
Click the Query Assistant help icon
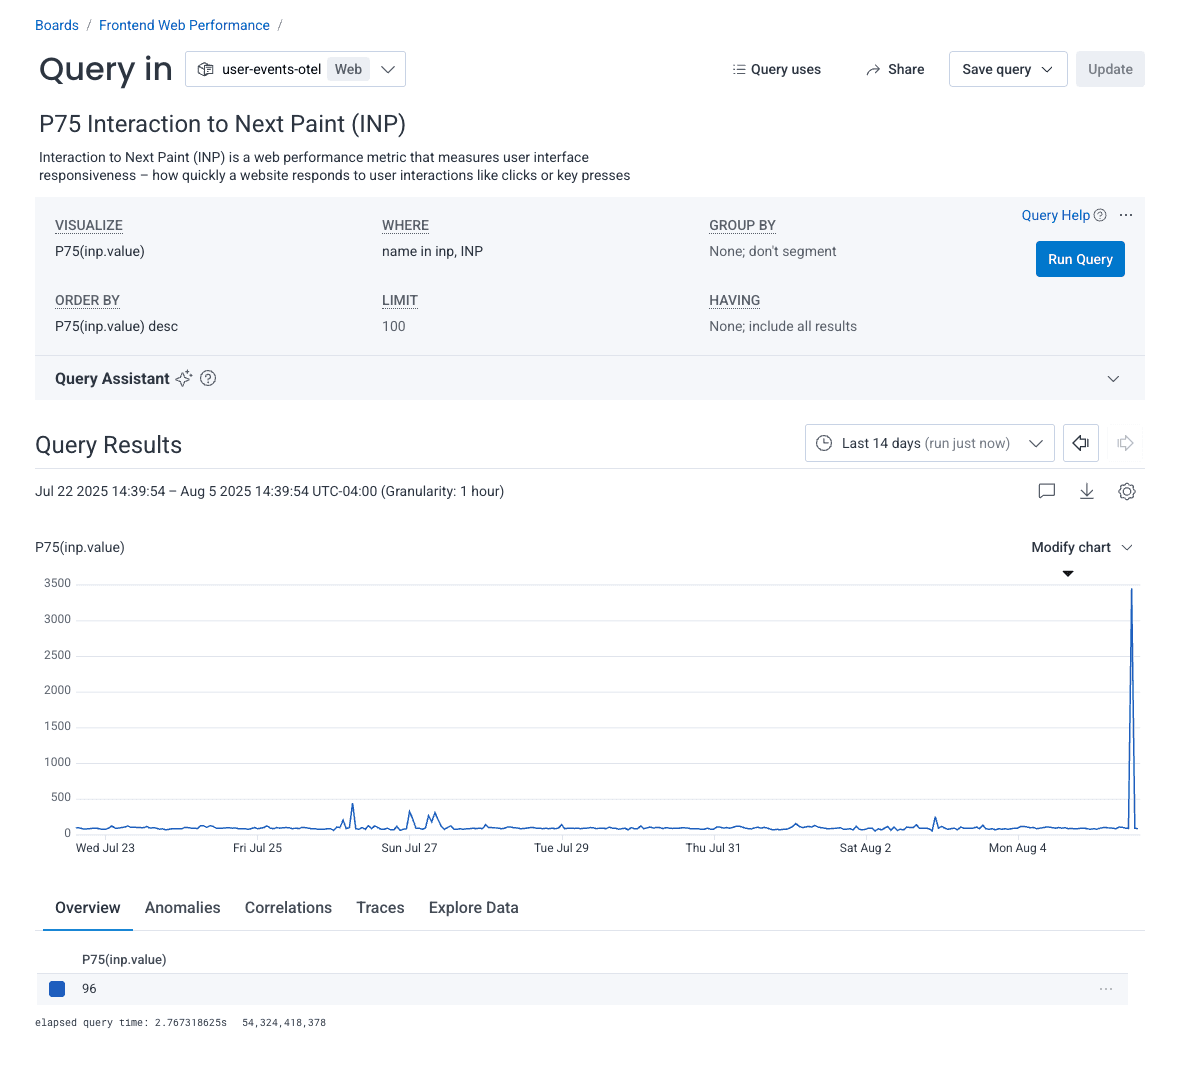pyautogui.click(x=208, y=378)
